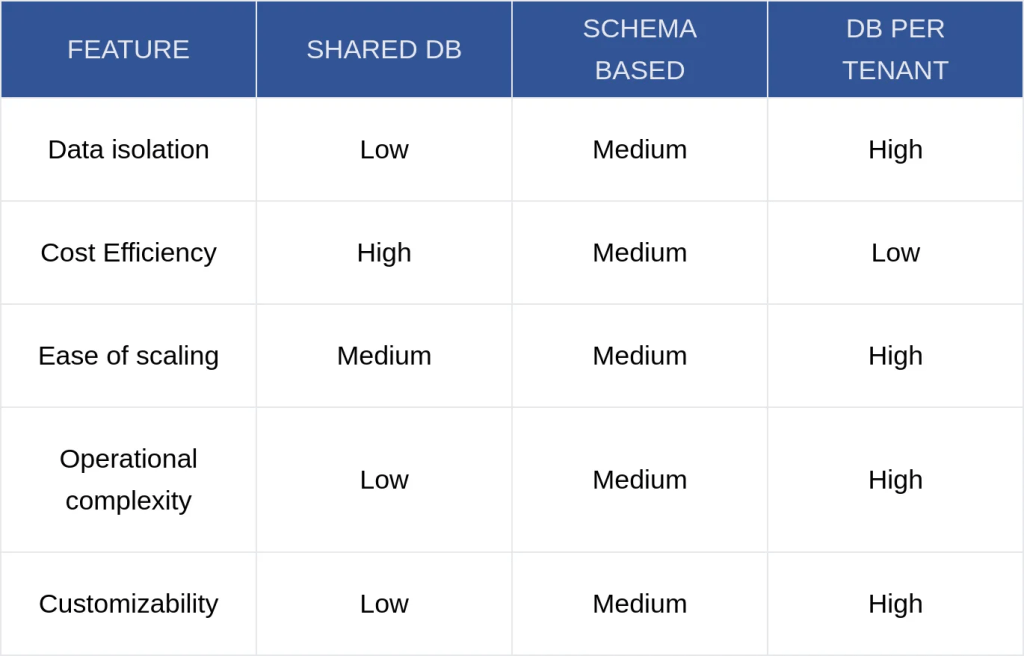Select DB Per Tenant value for Data isolation
1024x656 pixels.
click(x=895, y=149)
